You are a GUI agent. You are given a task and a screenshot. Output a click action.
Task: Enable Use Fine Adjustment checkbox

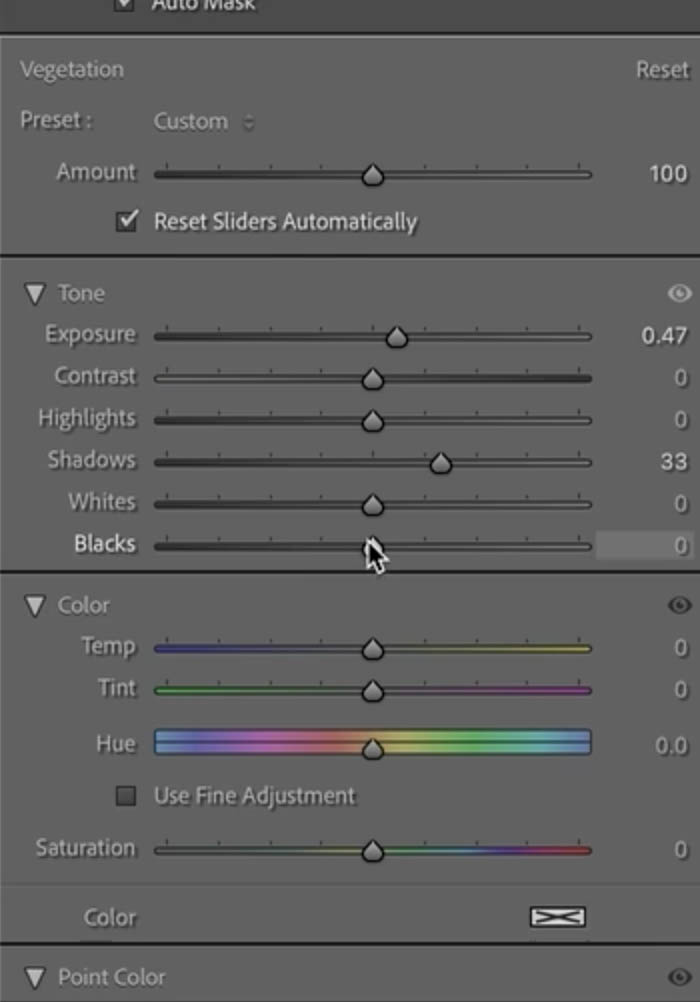[x=126, y=796]
